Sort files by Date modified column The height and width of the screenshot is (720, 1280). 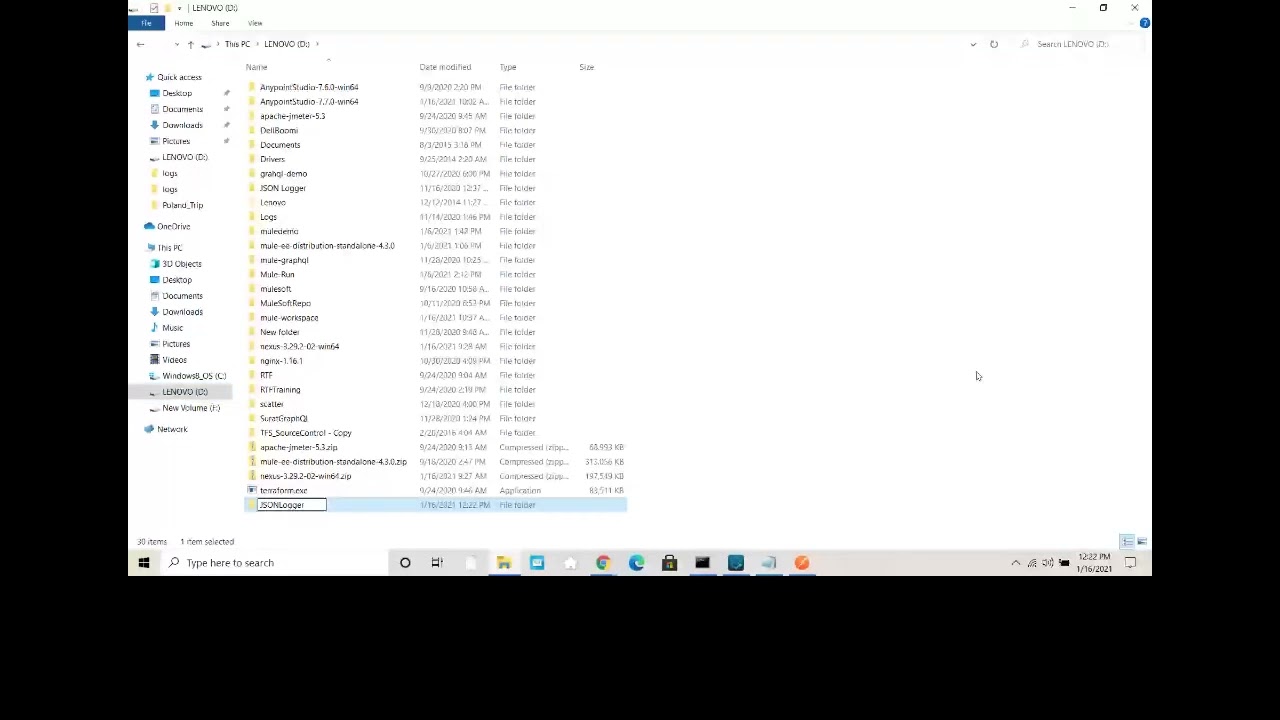coord(445,67)
